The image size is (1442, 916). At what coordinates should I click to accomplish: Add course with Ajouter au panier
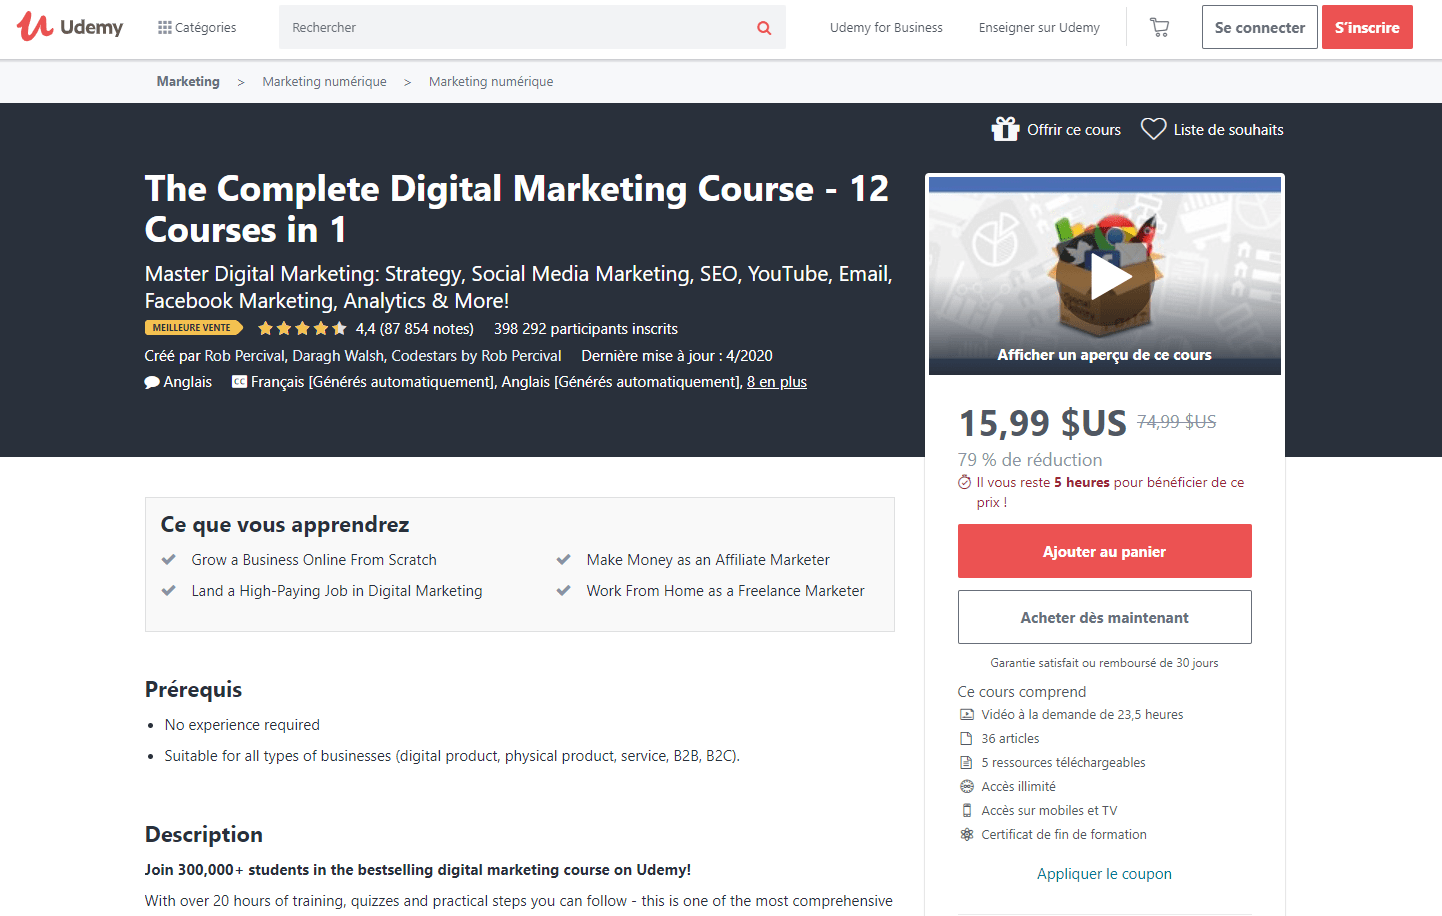[x=1104, y=551]
